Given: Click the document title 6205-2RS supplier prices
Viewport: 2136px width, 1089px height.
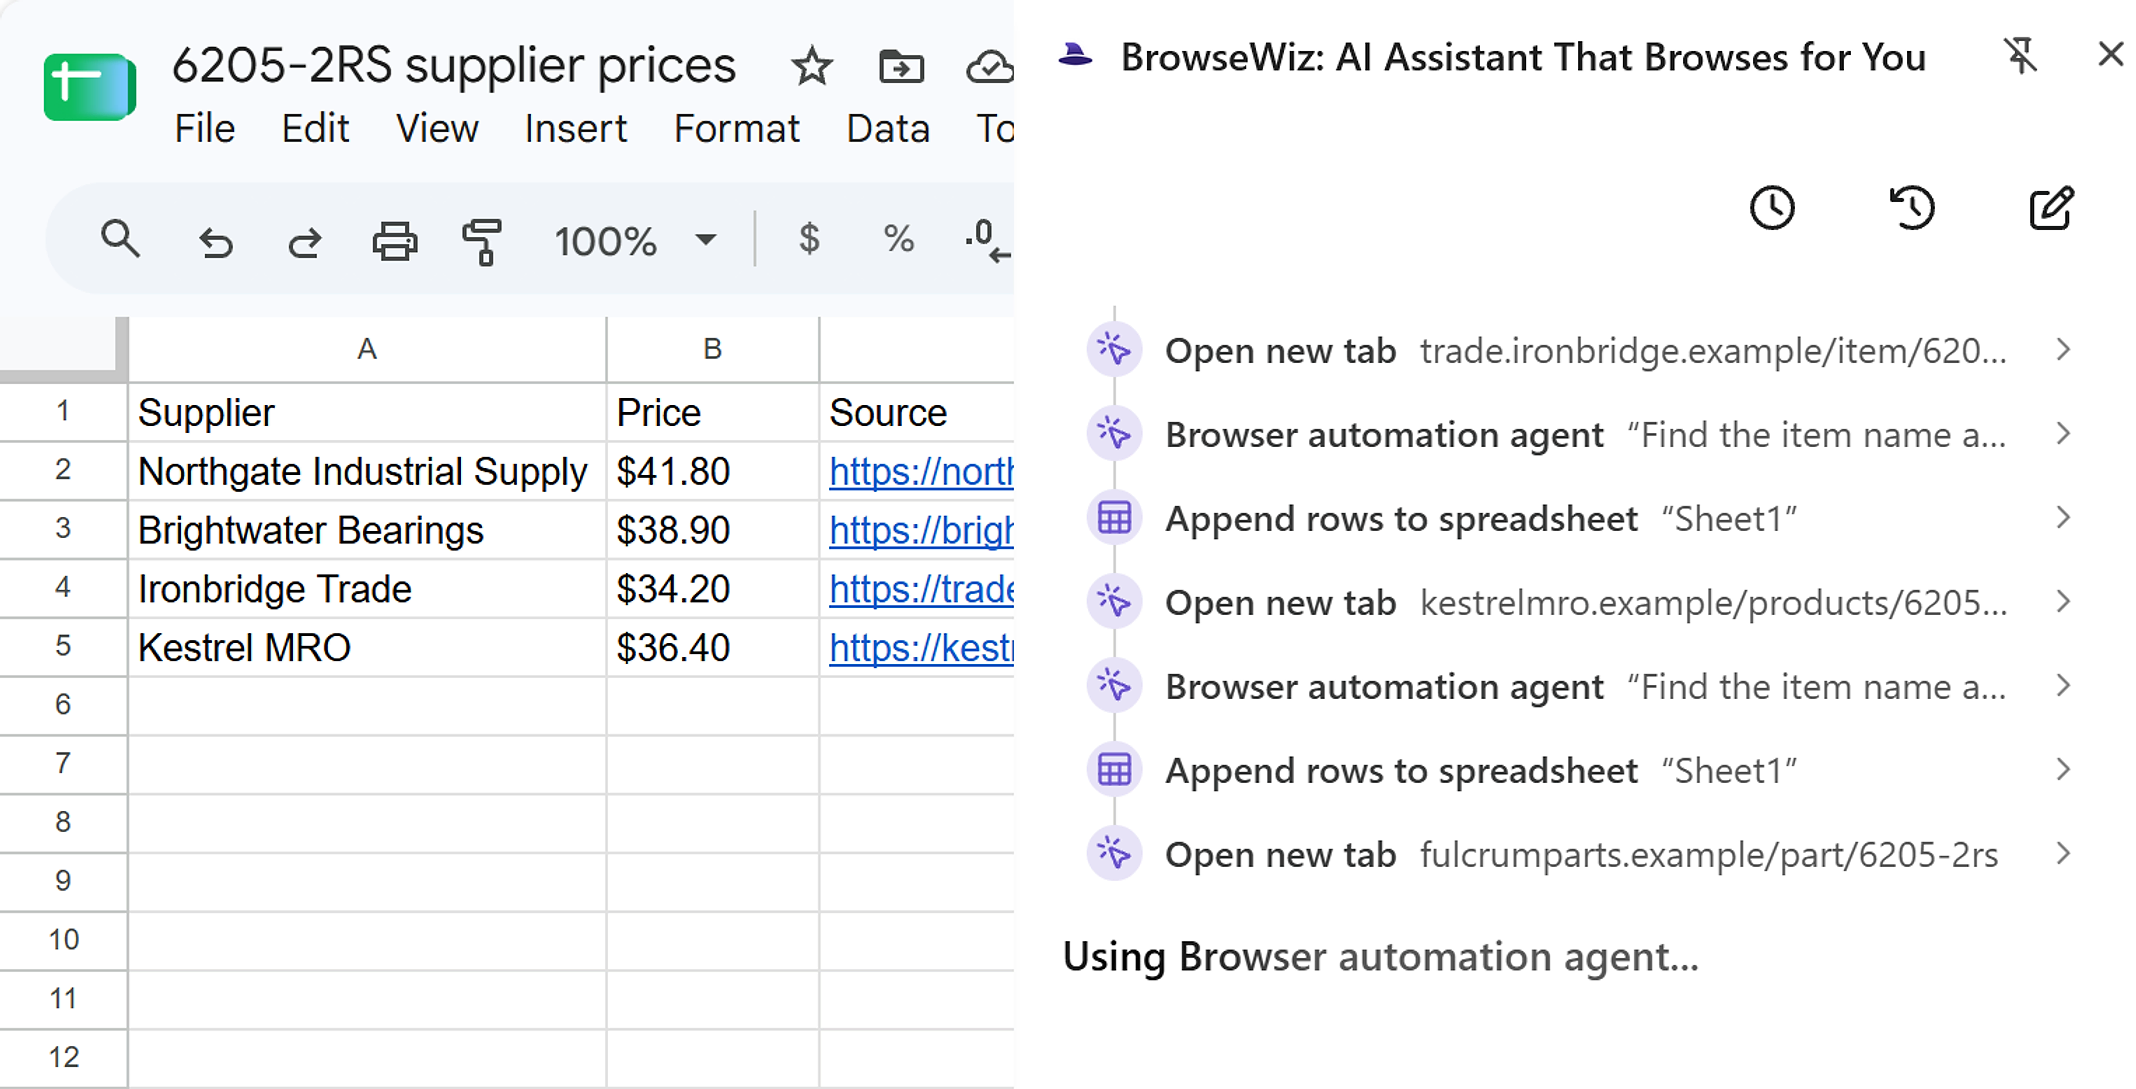Looking at the screenshot, I should coord(453,65).
